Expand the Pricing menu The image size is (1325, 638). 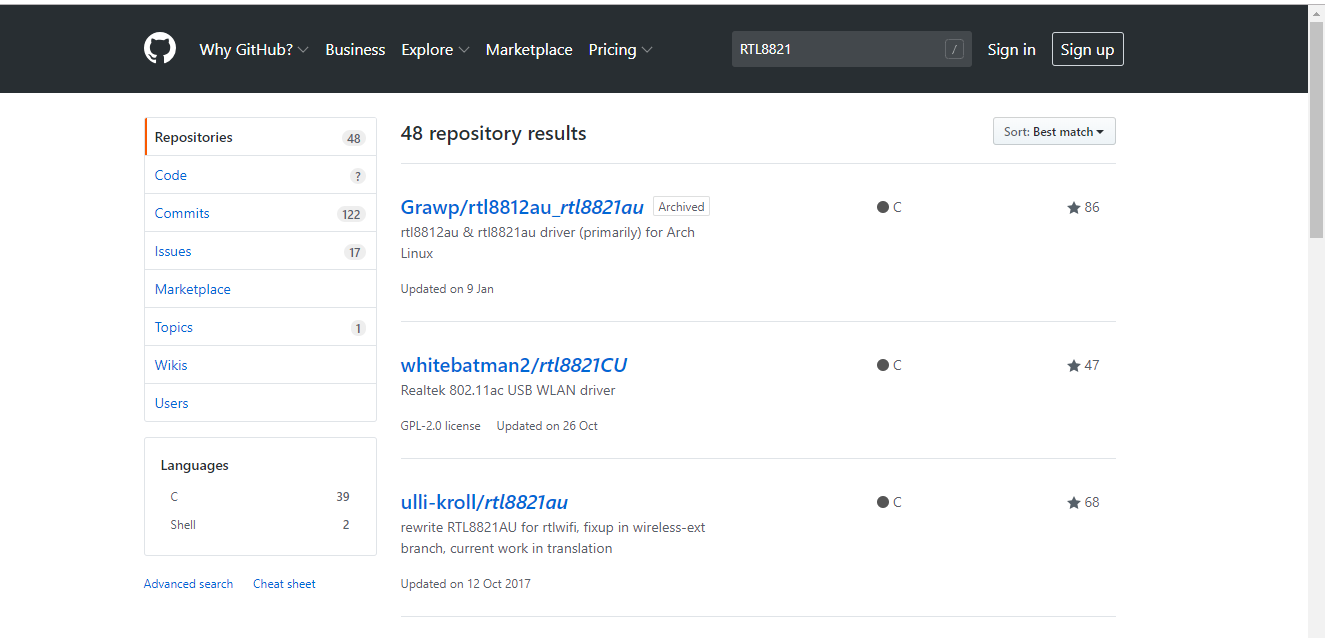pyautogui.click(x=620, y=49)
